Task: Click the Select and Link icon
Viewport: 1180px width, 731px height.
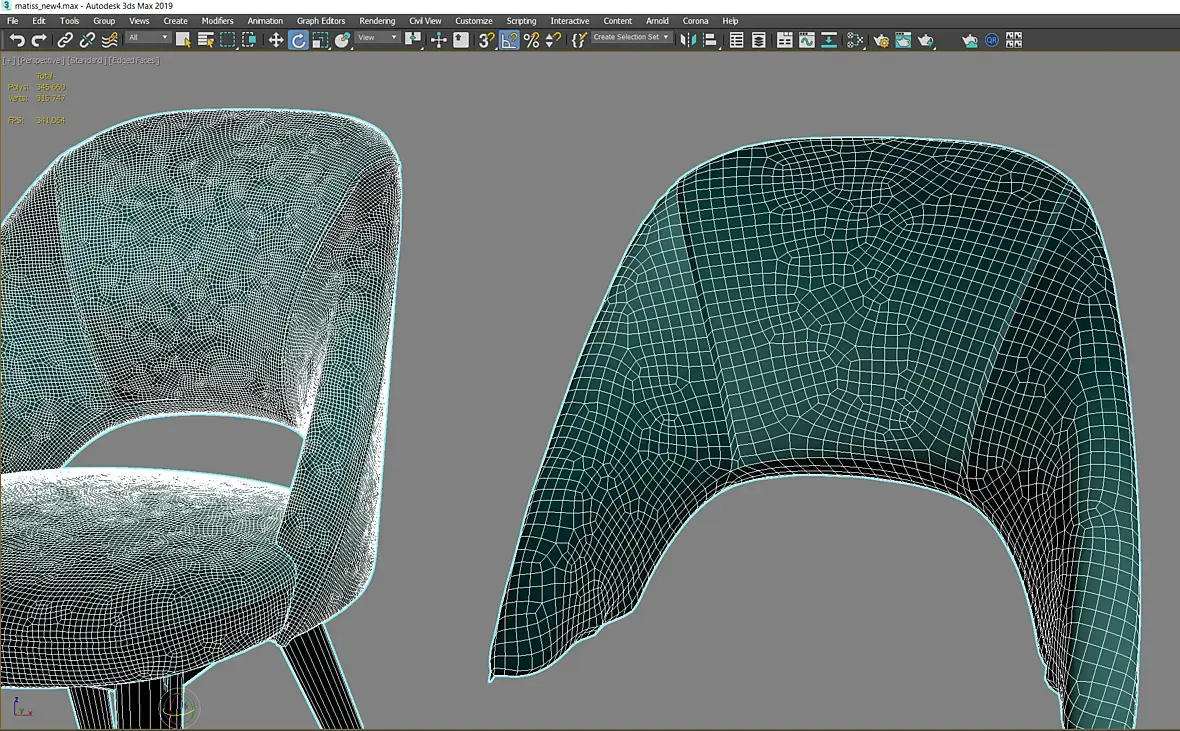Action: [65, 40]
